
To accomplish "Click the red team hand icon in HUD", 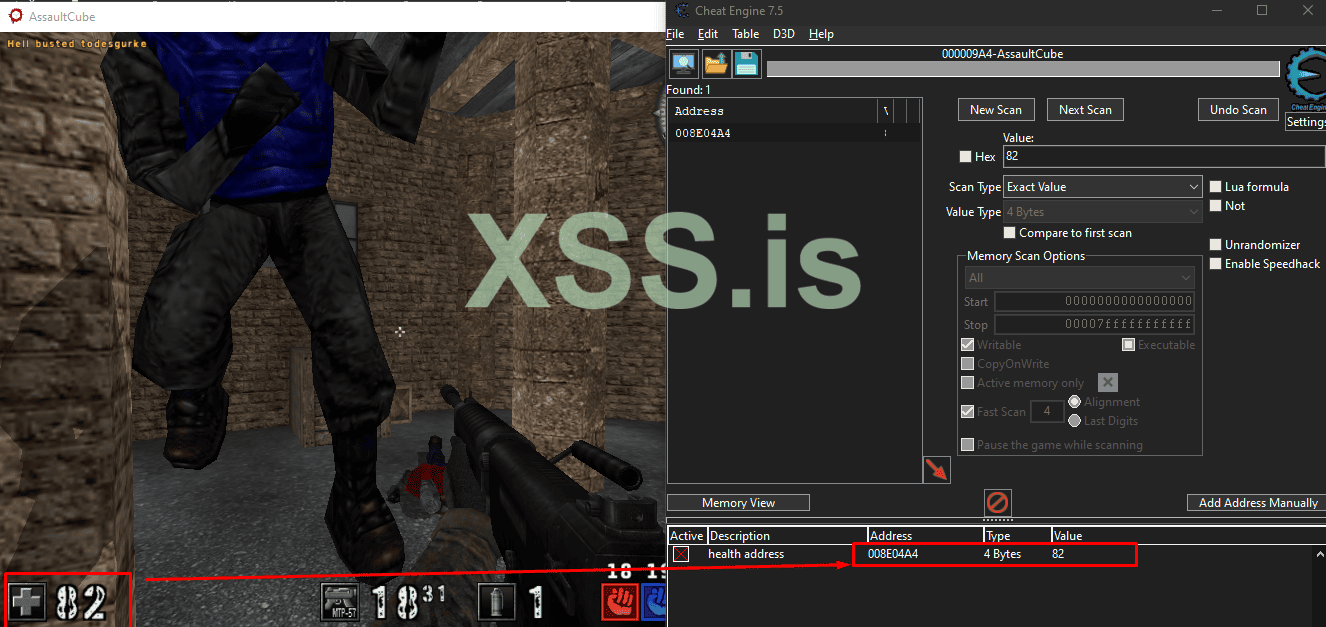I will pyautogui.click(x=619, y=603).
